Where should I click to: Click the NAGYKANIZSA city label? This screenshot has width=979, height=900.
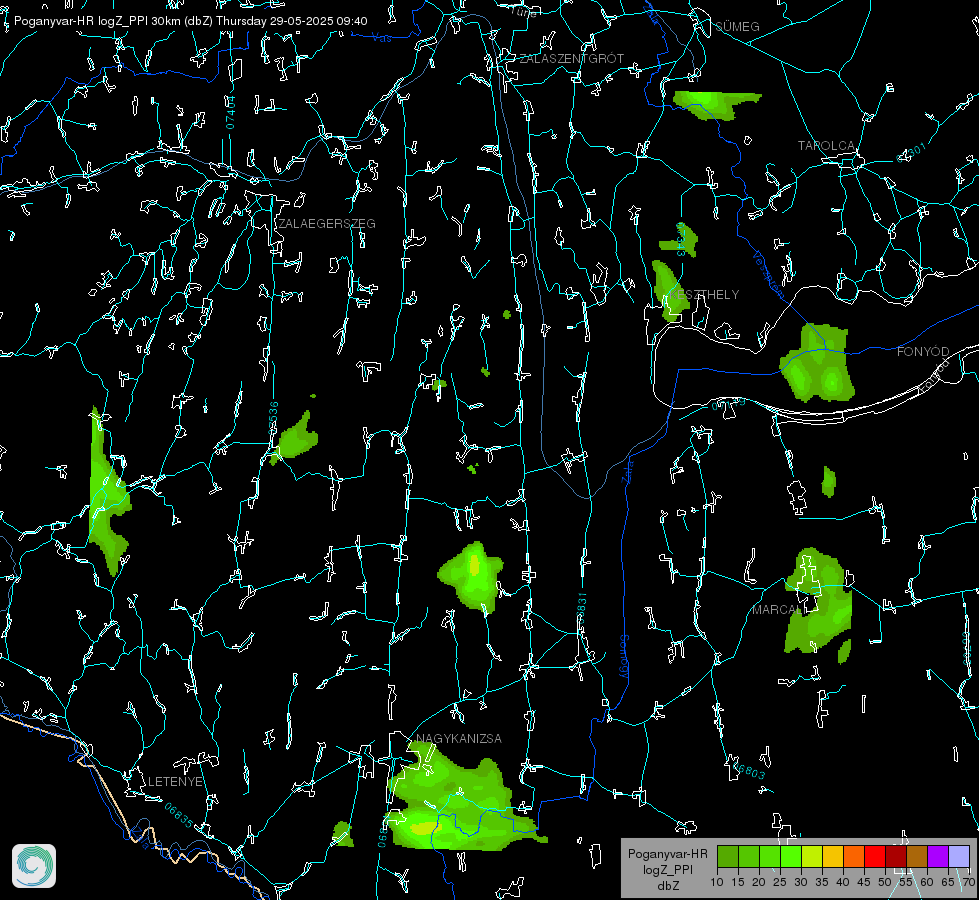pyautogui.click(x=459, y=738)
